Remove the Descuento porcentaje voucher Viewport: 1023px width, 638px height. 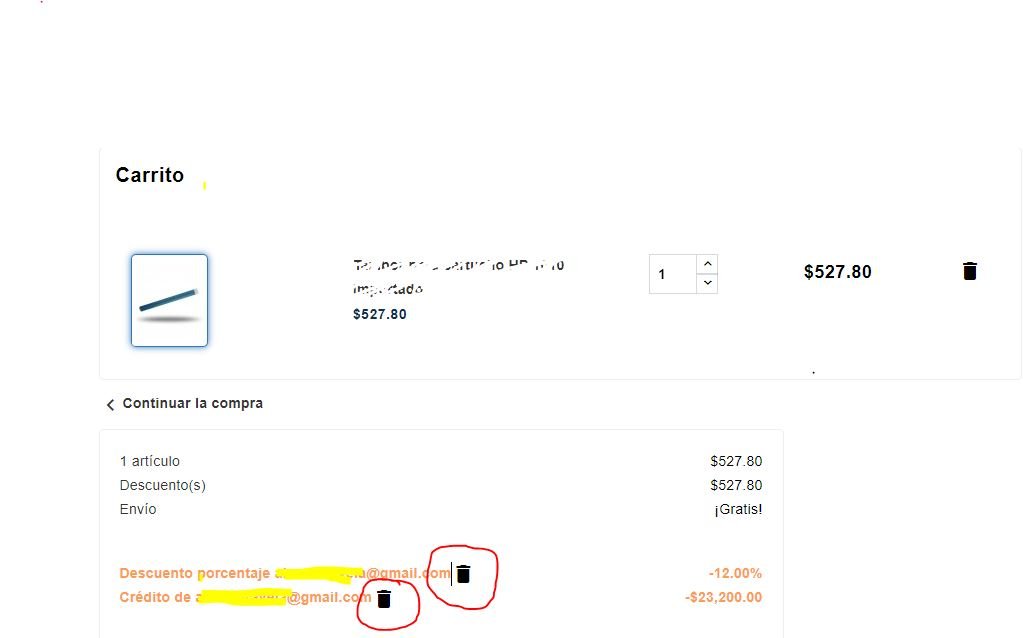[x=463, y=573]
